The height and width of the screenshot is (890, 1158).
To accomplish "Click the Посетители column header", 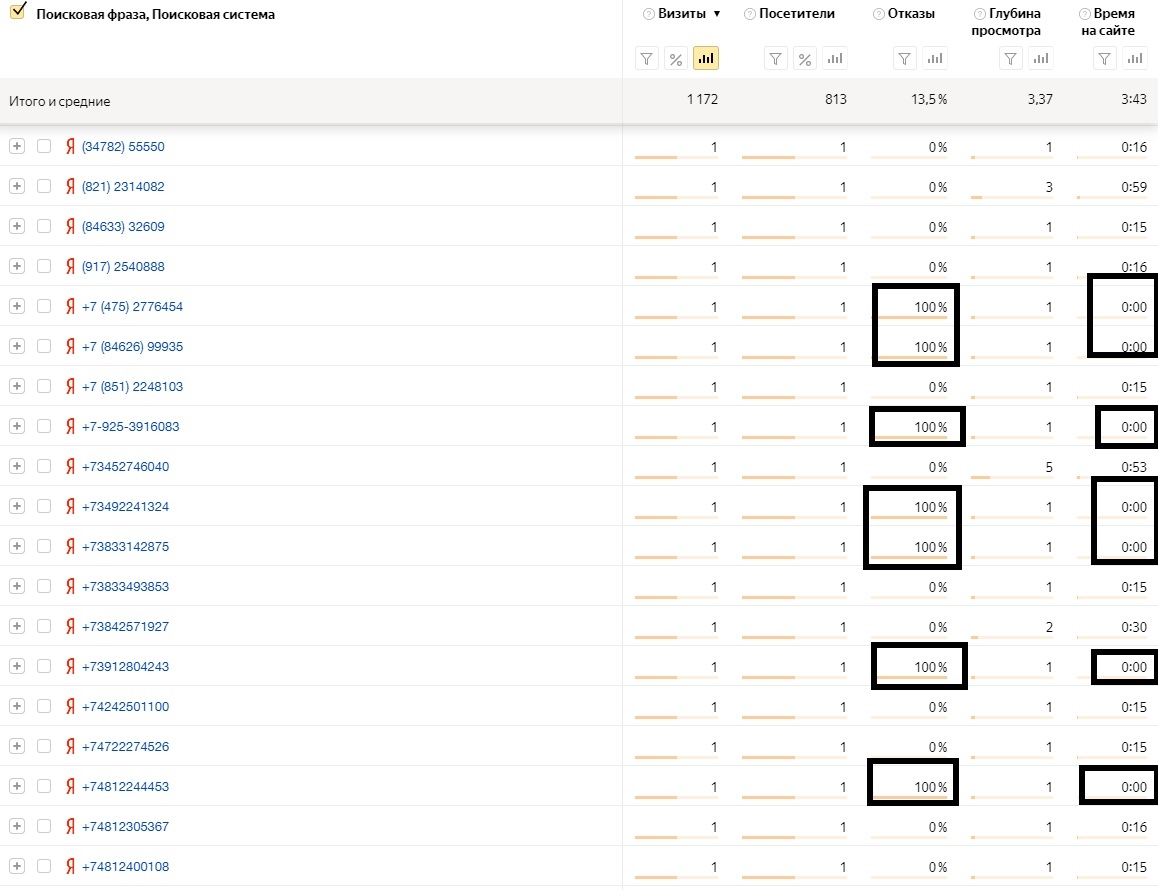I will coord(797,13).
